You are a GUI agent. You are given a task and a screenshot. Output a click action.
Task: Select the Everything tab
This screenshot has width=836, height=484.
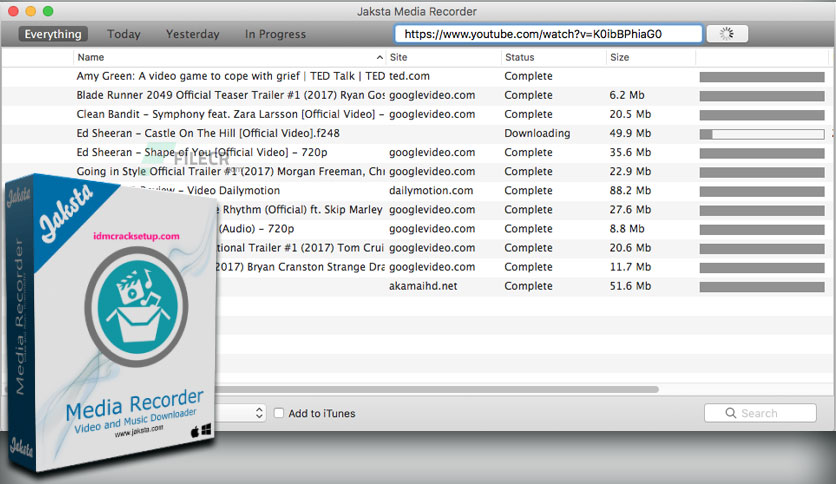click(x=53, y=34)
